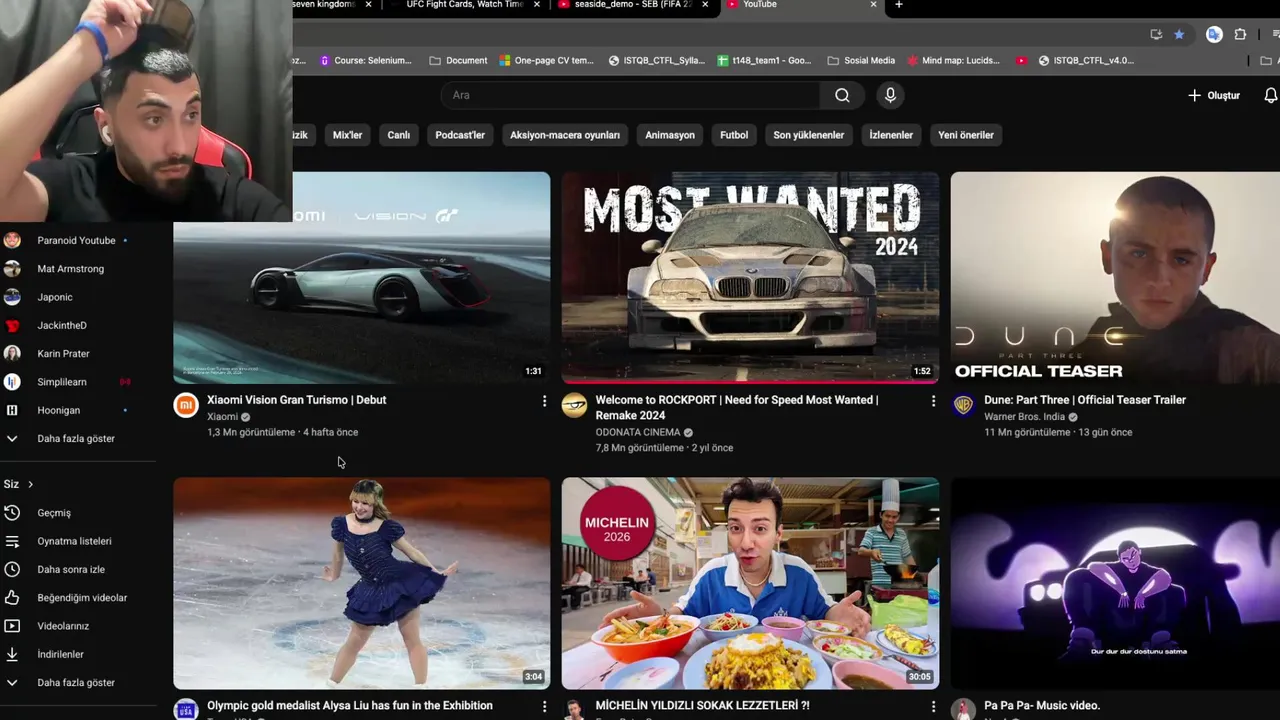Image resolution: width=1280 pixels, height=720 pixels.
Task: Open a new browser tab with plus
Action: pos(898,5)
